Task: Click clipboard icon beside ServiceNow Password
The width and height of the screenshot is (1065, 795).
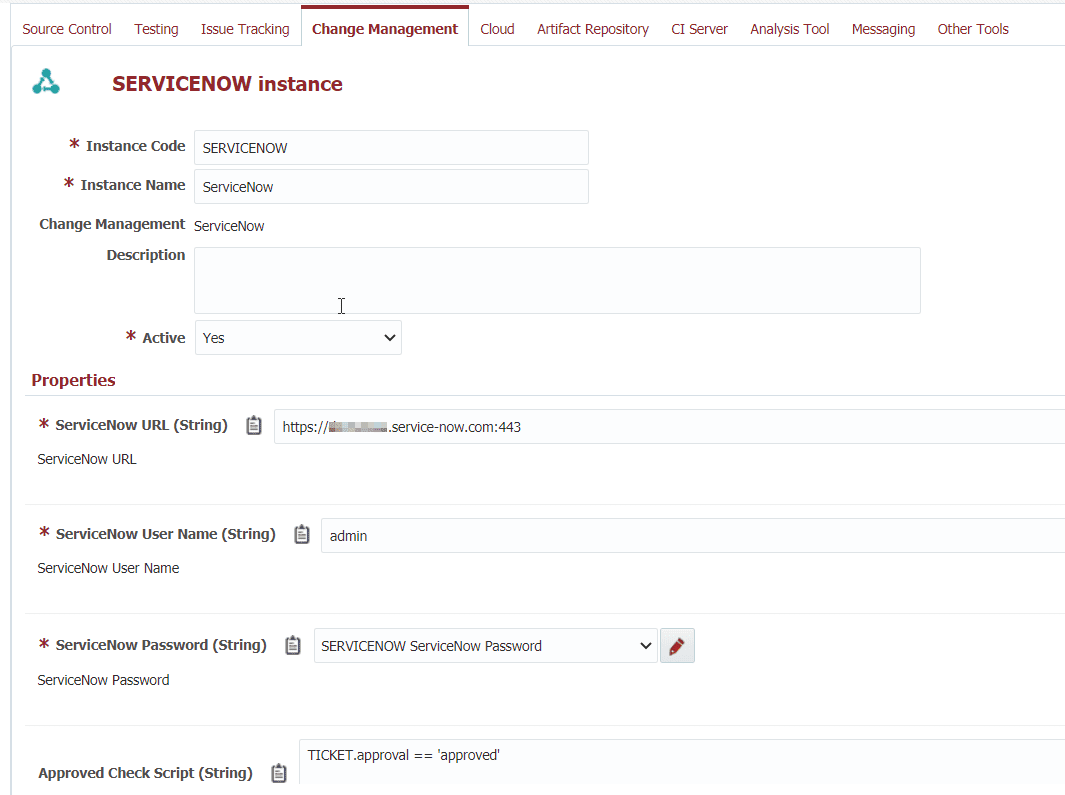Action: [x=293, y=645]
